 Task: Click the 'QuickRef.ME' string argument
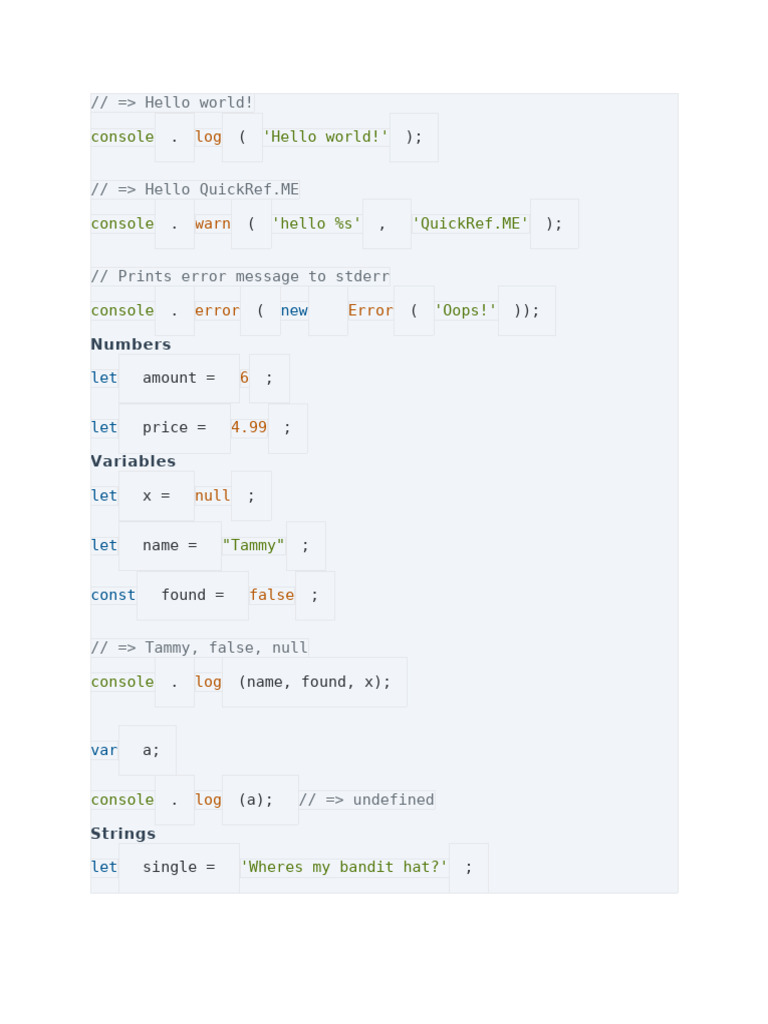click(x=470, y=224)
